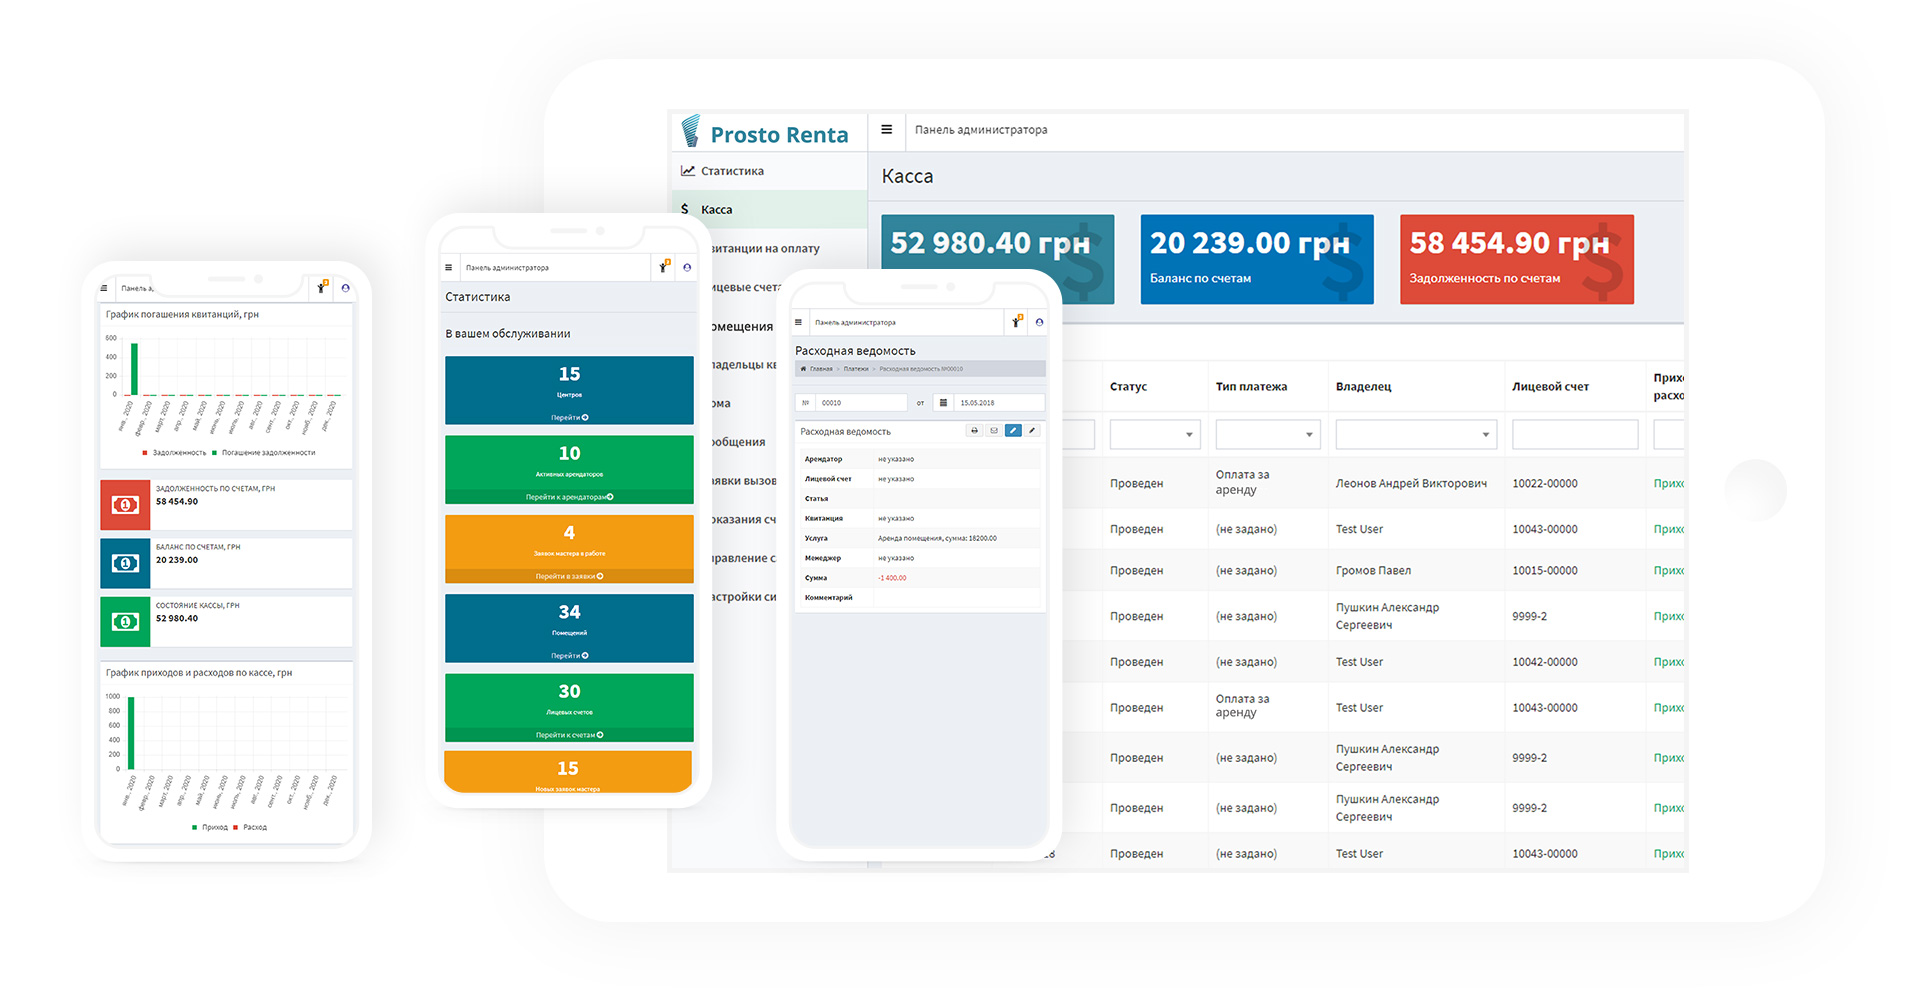Image resolution: width=1920 pixels, height=1000 pixels.
Task: Toggle Задолженность legend in top chart
Action: coord(174,453)
